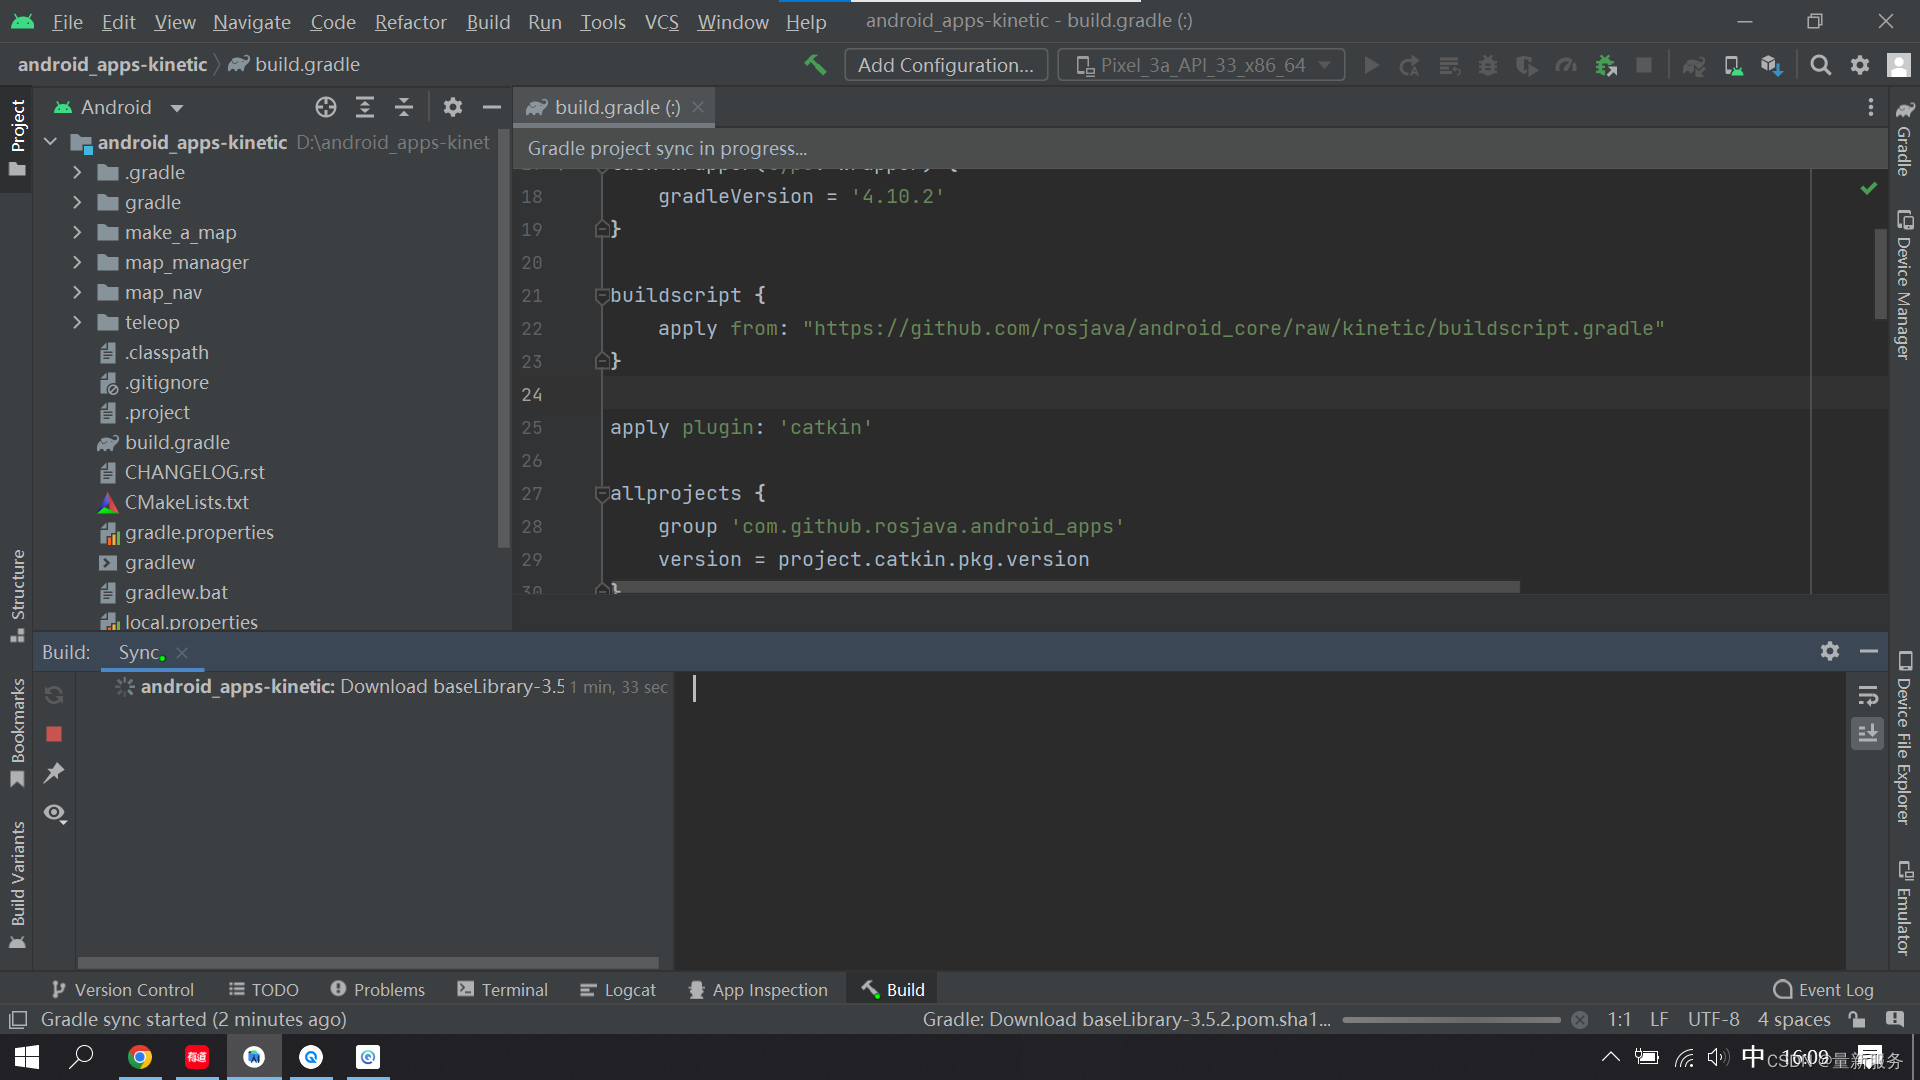Collapse all nodes in the Project tree
Screen dimensions: 1920x1080
(x=404, y=107)
